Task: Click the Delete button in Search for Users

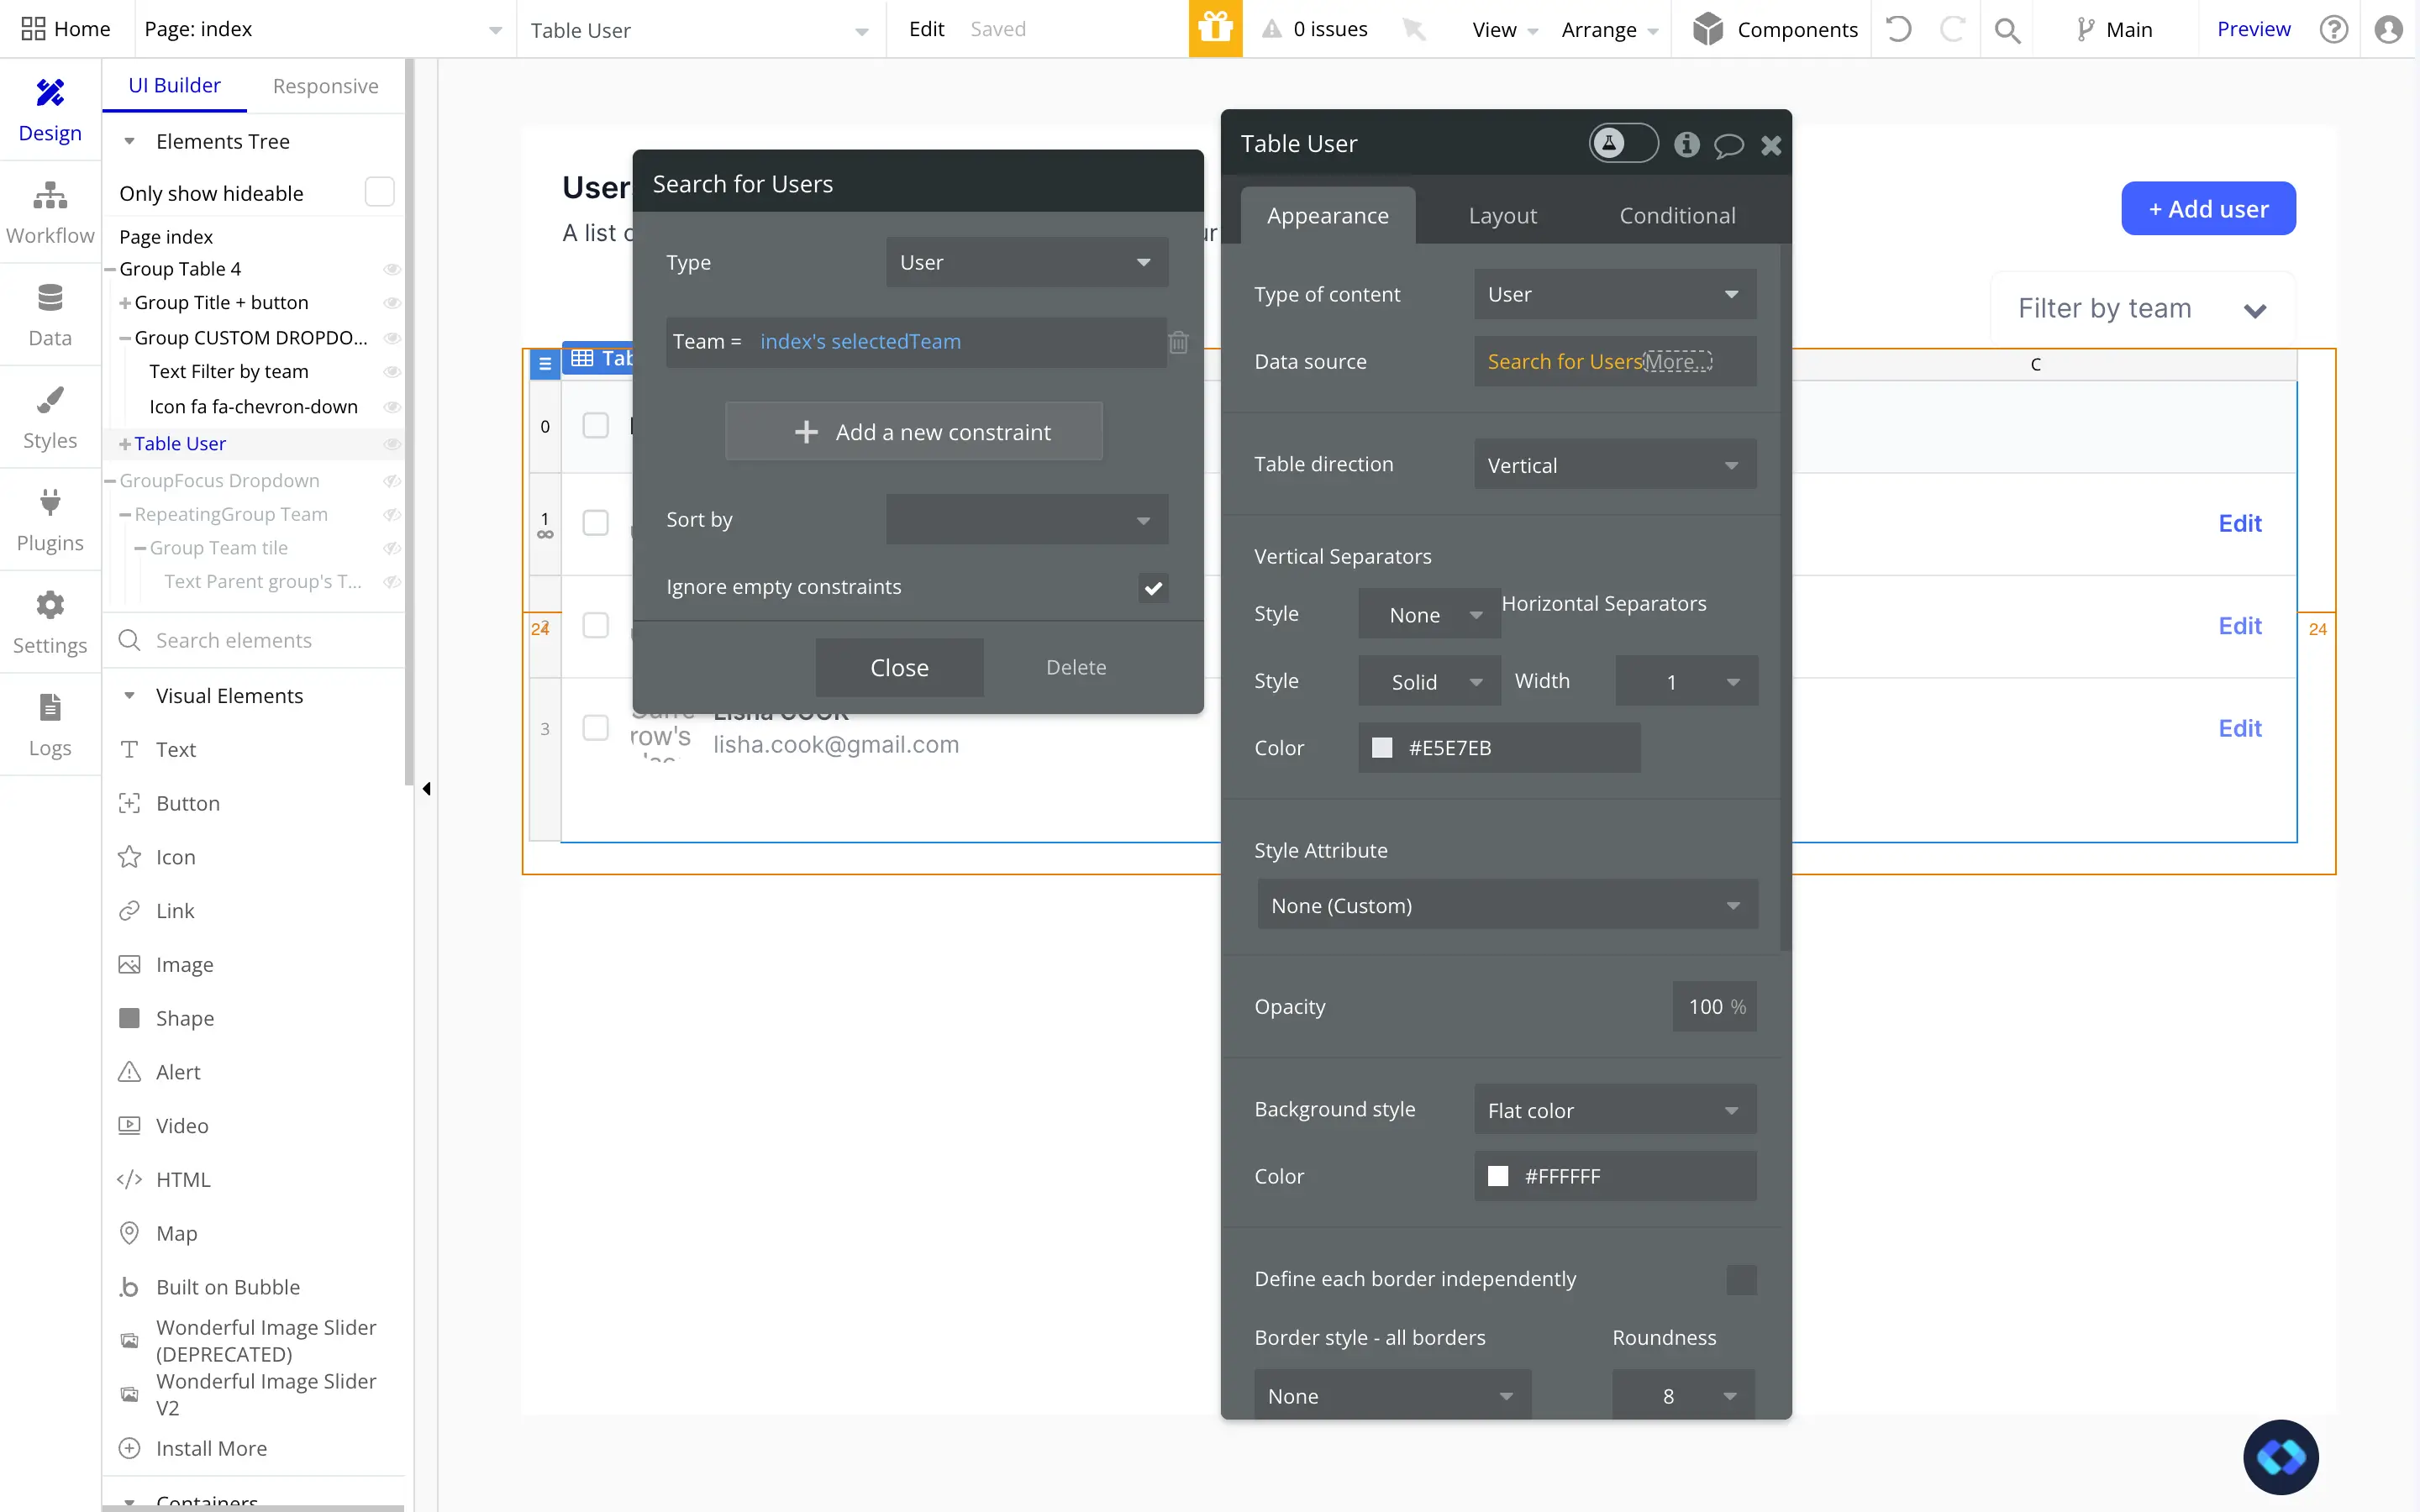Action: [x=1076, y=665]
